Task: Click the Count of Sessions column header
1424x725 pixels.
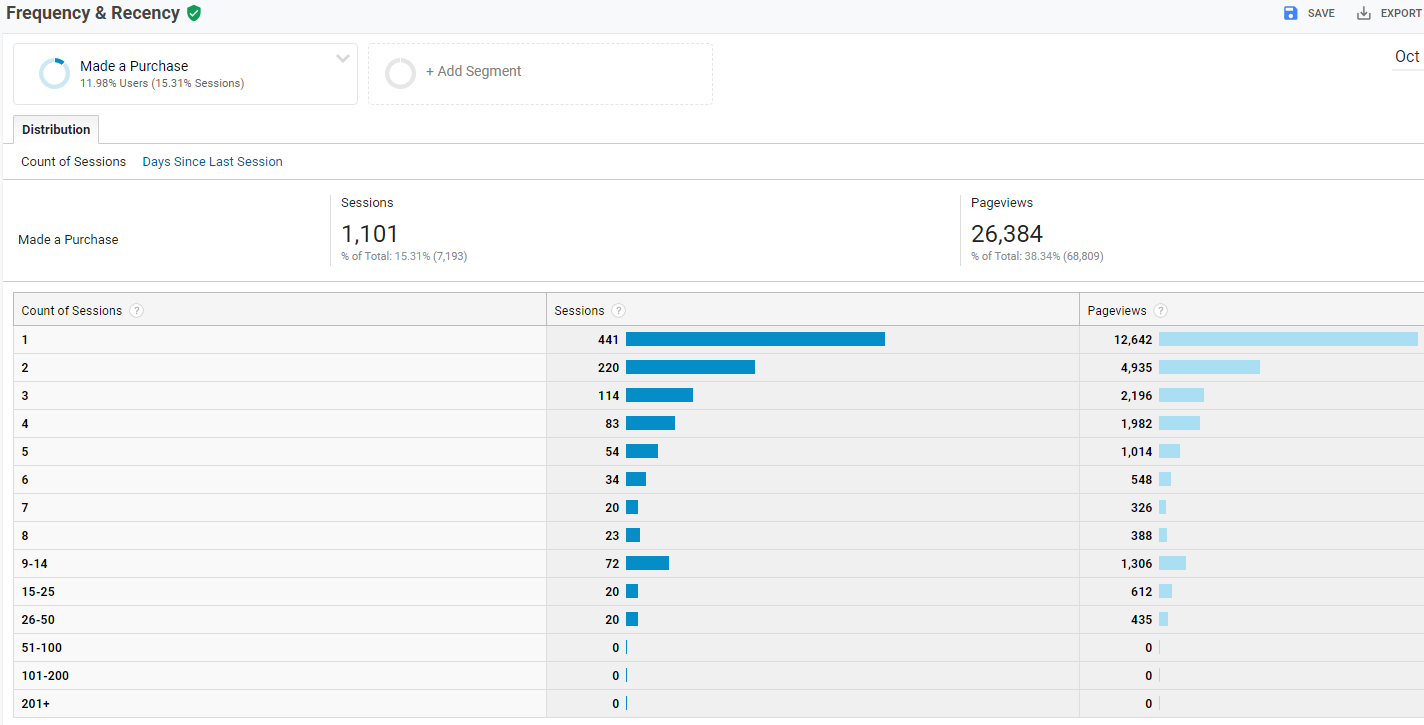Action: coord(72,311)
